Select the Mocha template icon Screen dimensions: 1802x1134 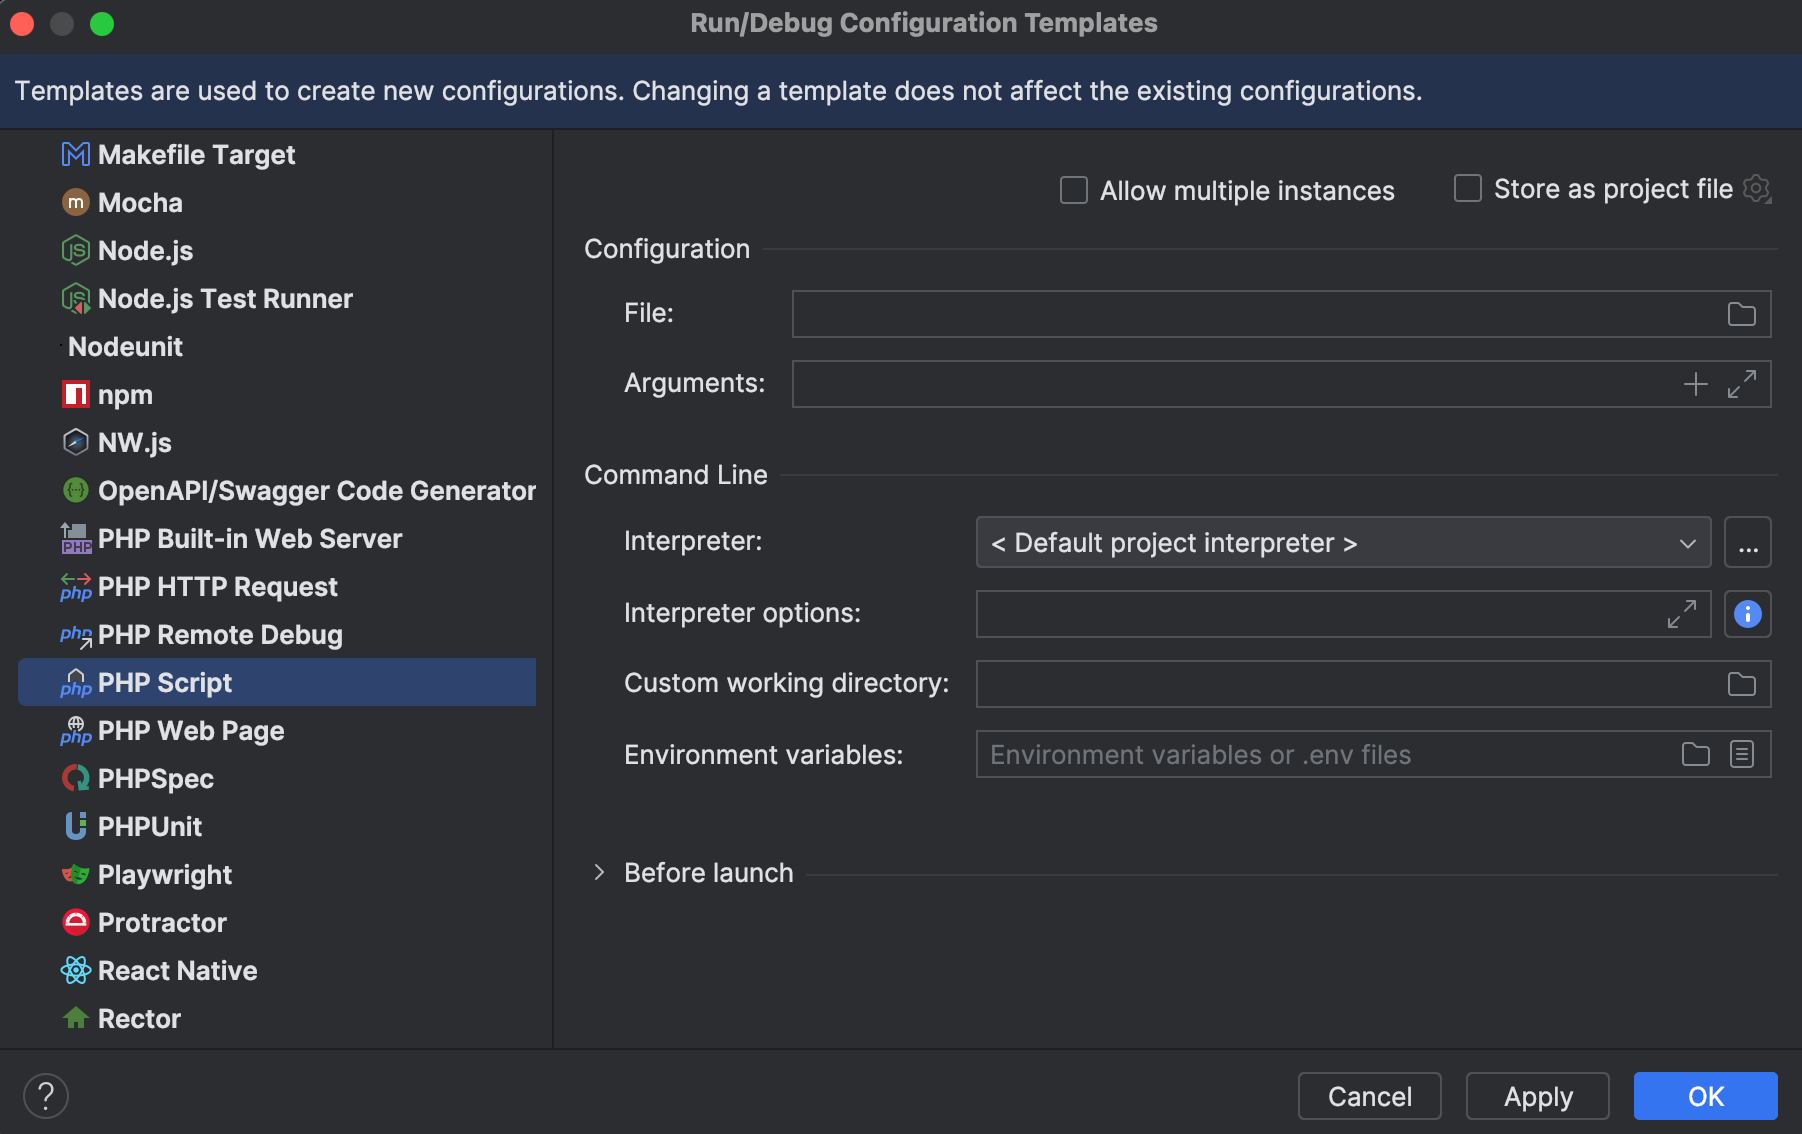[75, 202]
